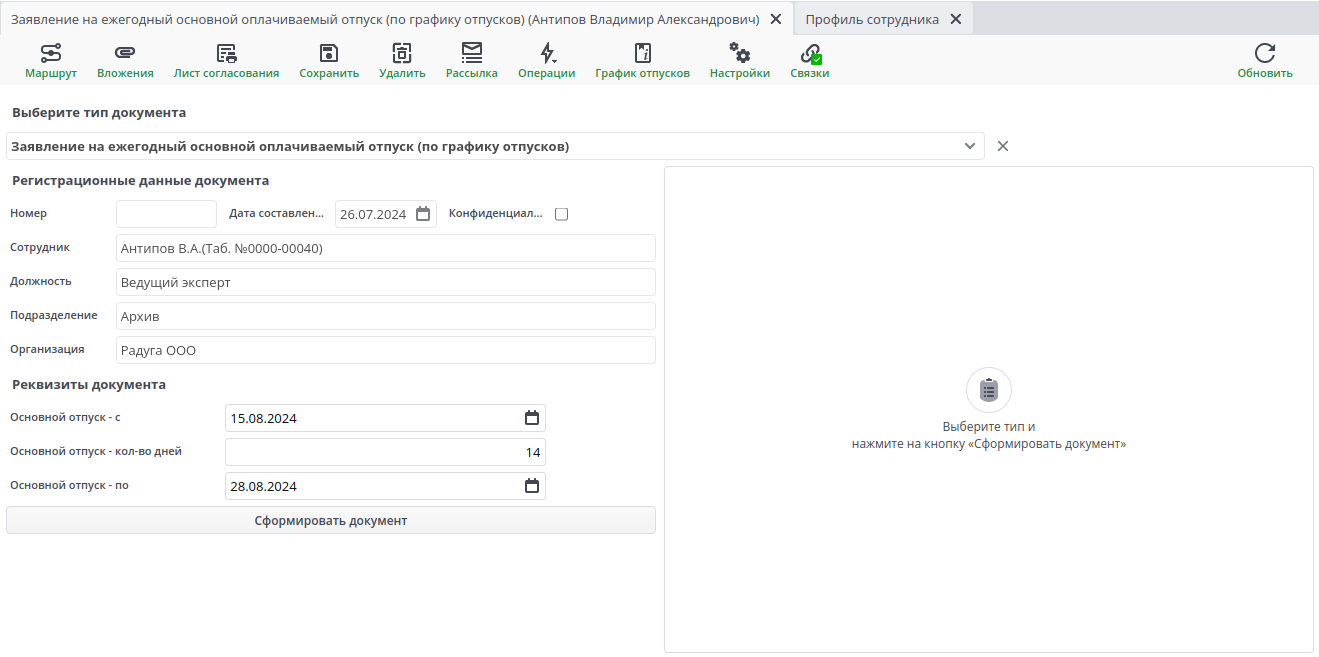Switch to Профиль сотрудника tab
The width and height of the screenshot is (1319, 657).
871,19
